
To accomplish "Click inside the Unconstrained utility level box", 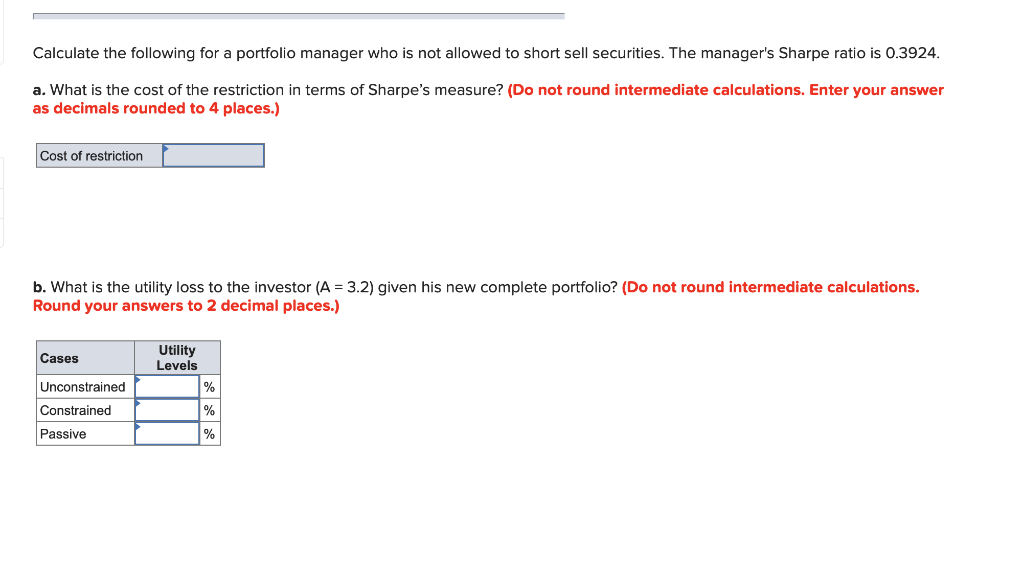I will (x=166, y=386).
